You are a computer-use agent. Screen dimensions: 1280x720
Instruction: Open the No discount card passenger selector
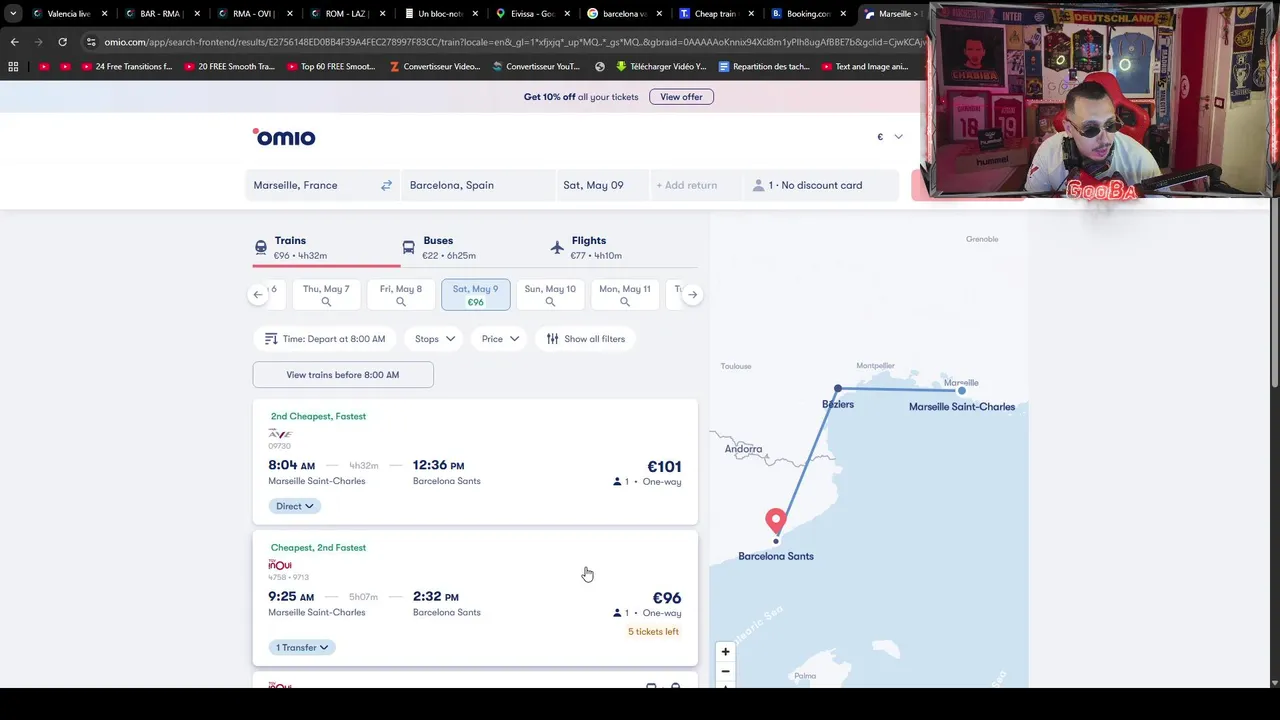[x=822, y=185]
